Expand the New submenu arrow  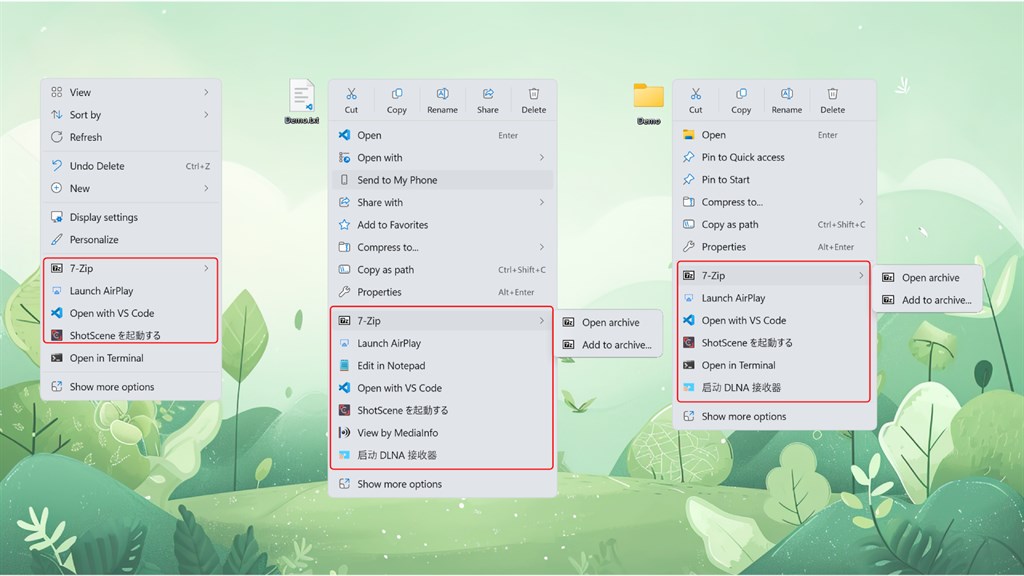tap(206, 188)
